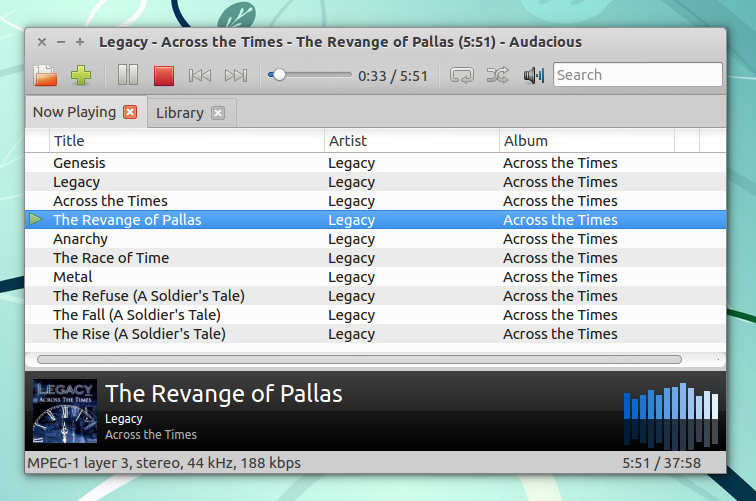Select The Refuse (A Soldier's Tale)
The height and width of the screenshot is (501, 756).
click(x=376, y=296)
